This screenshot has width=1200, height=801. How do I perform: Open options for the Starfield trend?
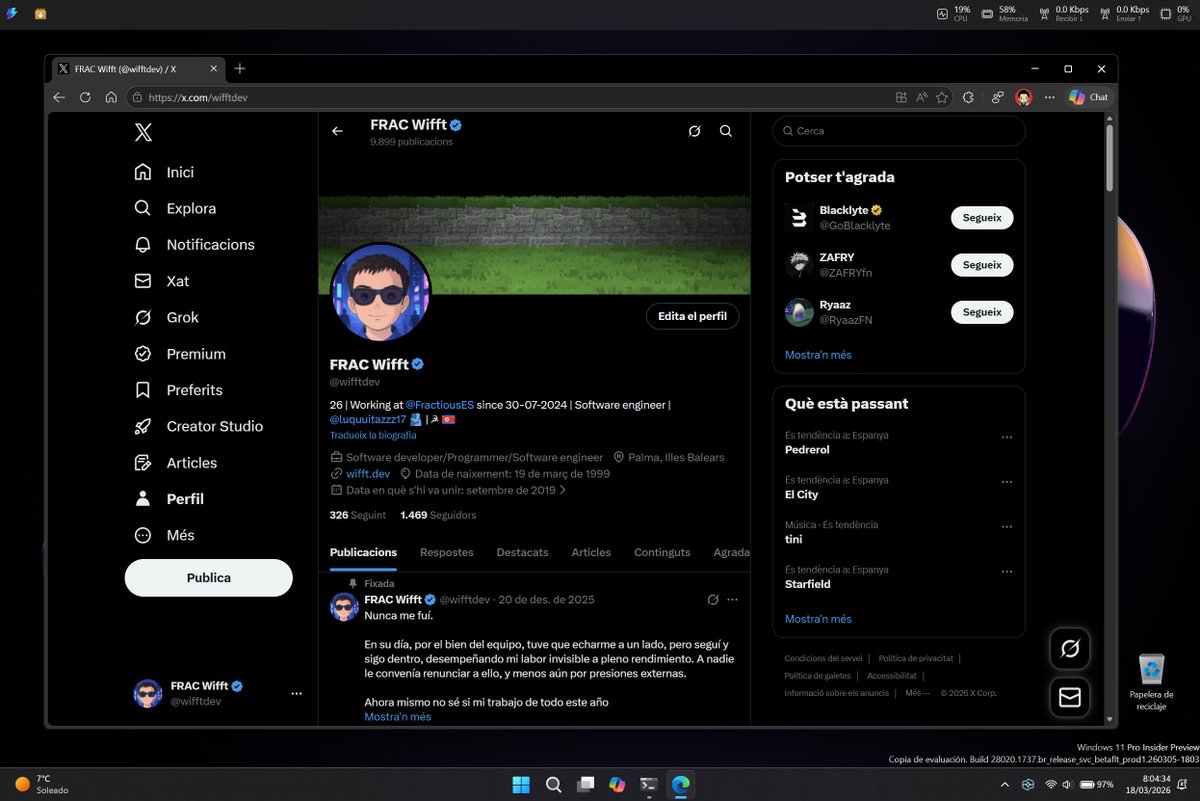click(x=1007, y=572)
